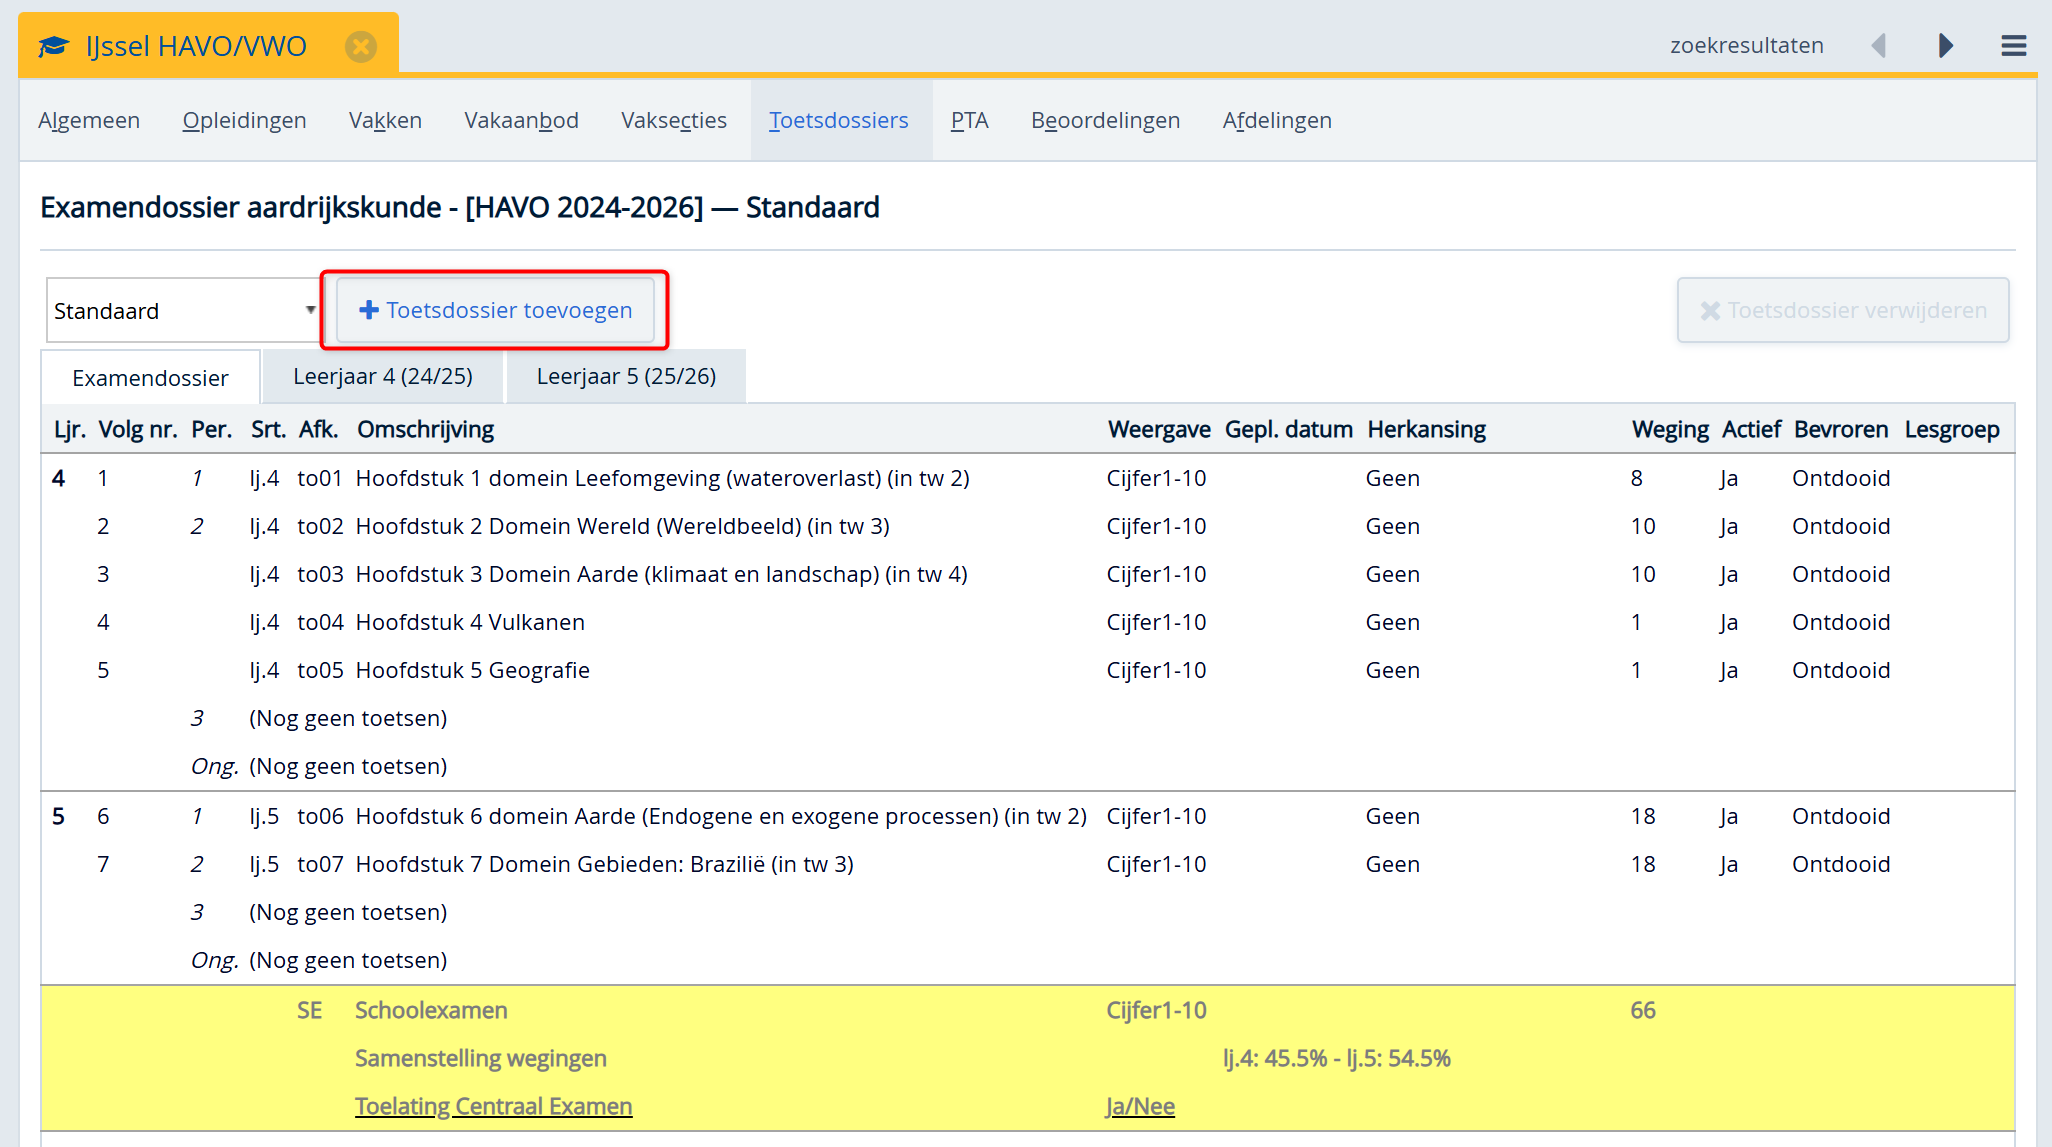Click the Ja/Nee link

click(x=1139, y=1106)
